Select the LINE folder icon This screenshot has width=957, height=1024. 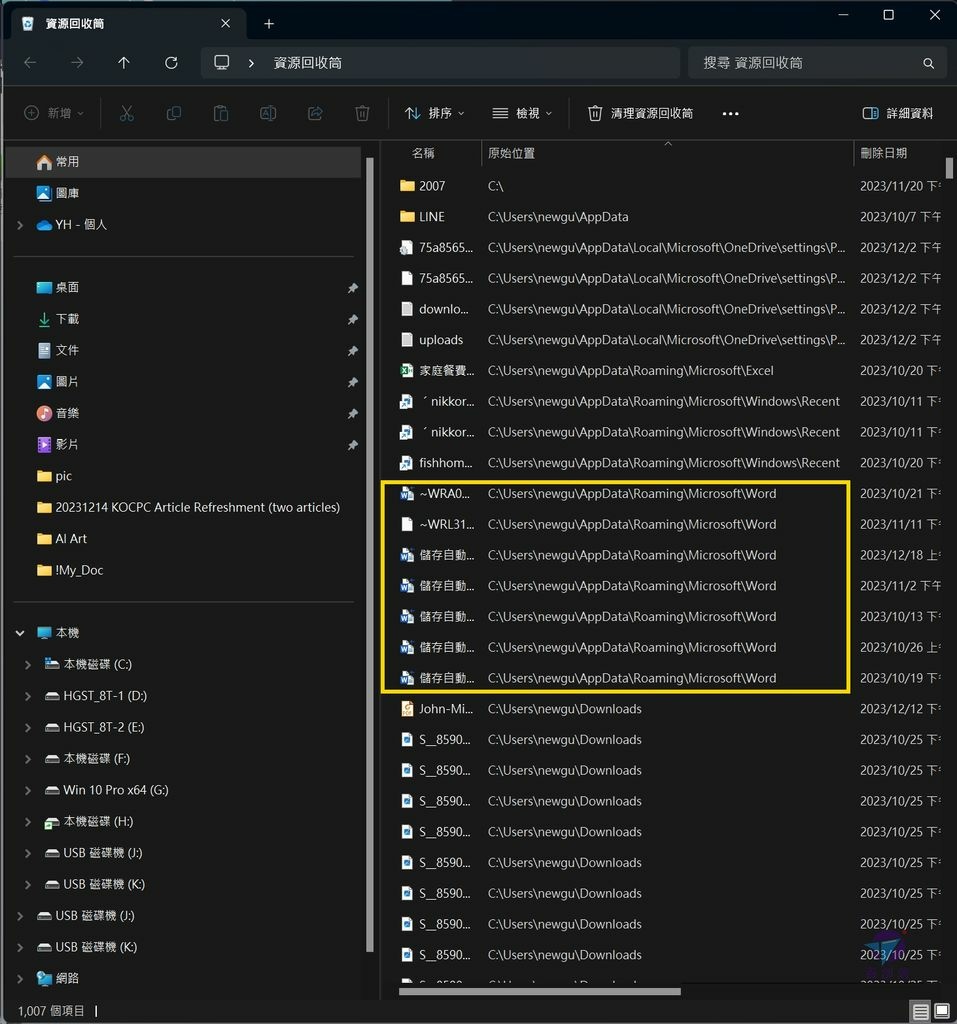pyautogui.click(x=407, y=217)
